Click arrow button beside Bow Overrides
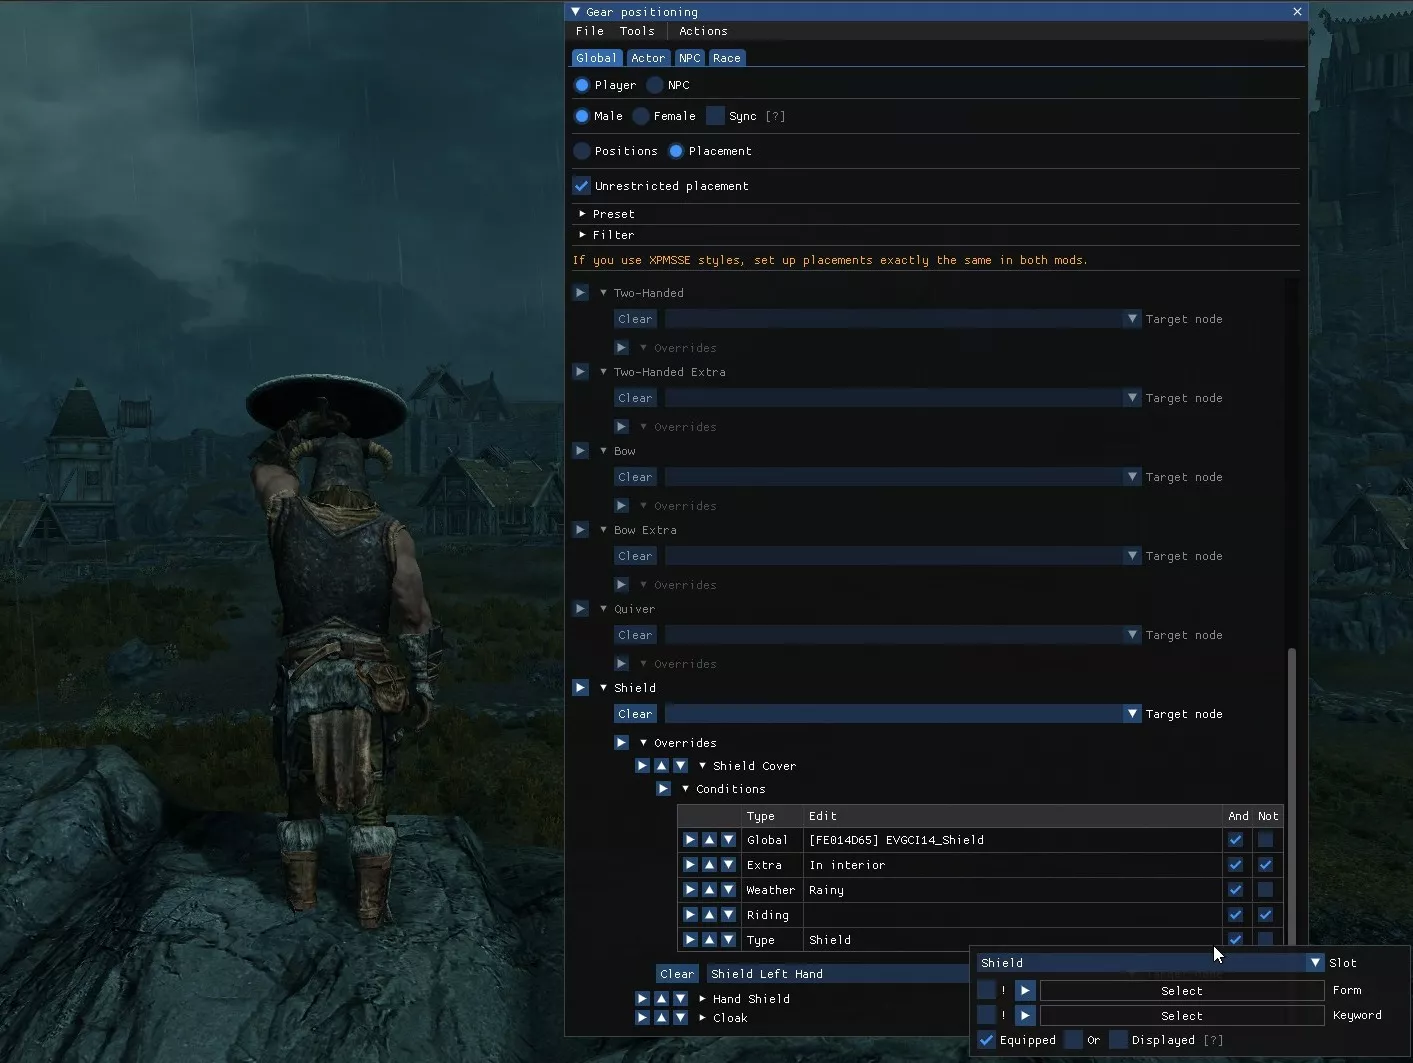 click(x=621, y=506)
